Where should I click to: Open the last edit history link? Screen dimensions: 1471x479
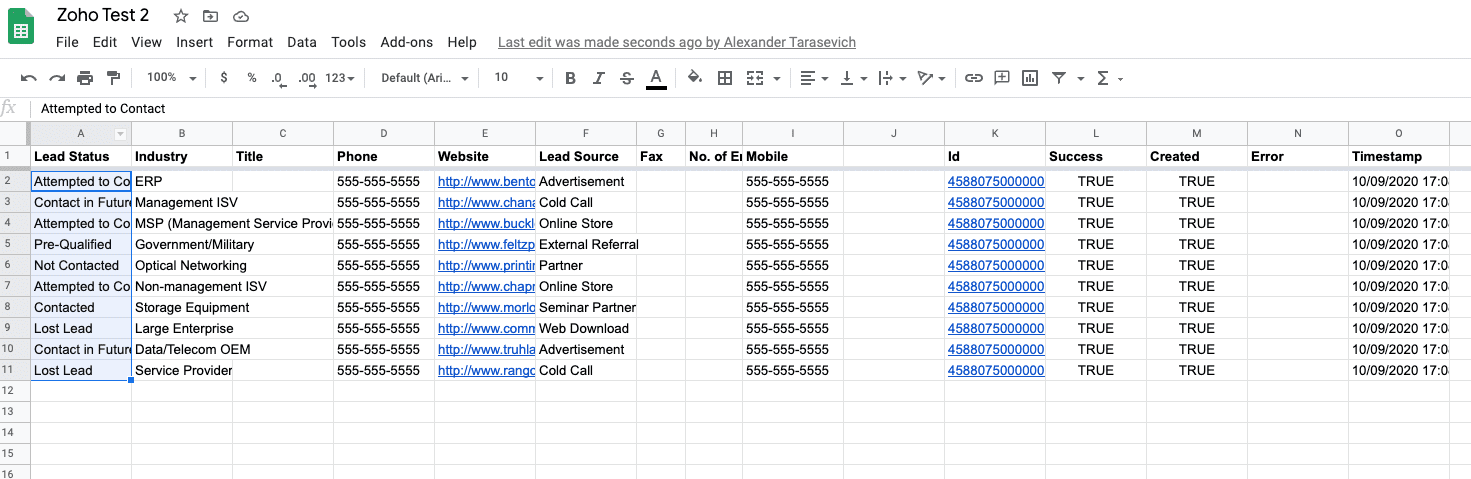click(676, 42)
